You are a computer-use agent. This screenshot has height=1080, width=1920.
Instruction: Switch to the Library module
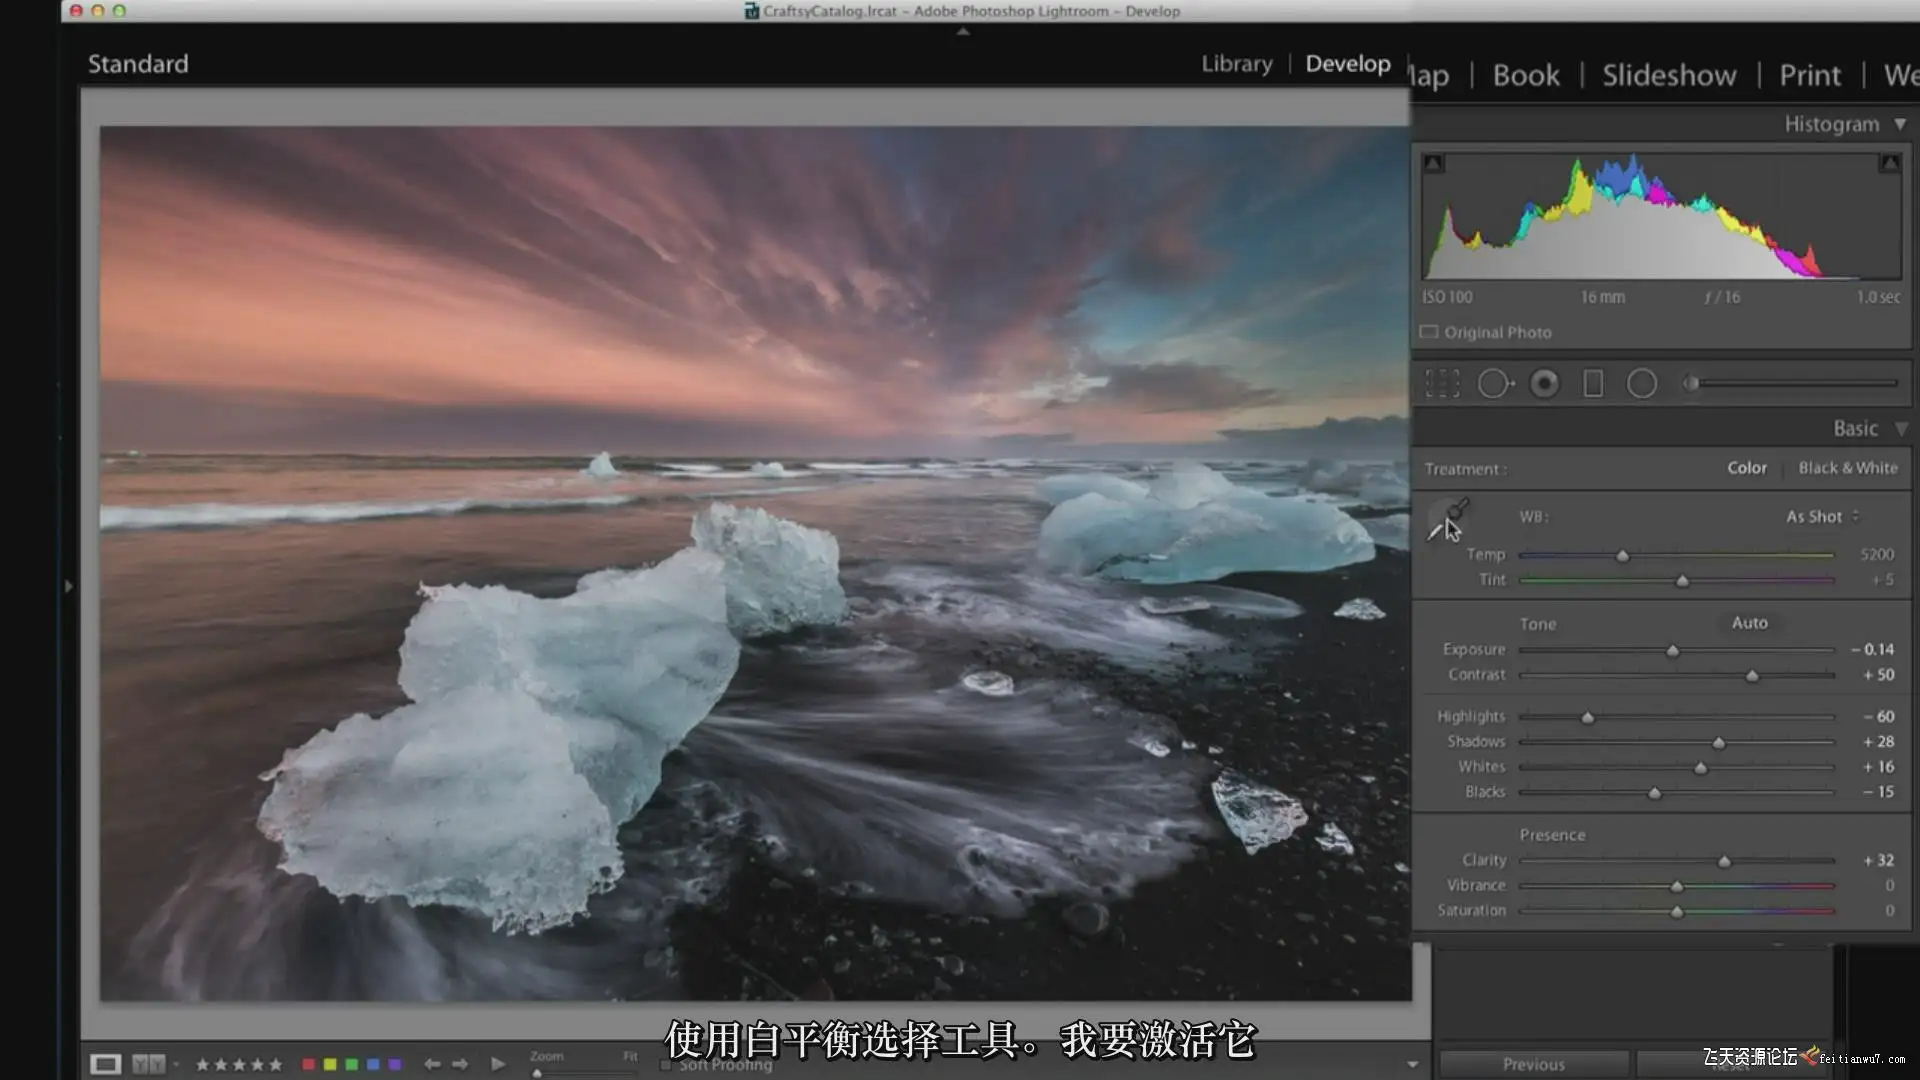click(1236, 64)
